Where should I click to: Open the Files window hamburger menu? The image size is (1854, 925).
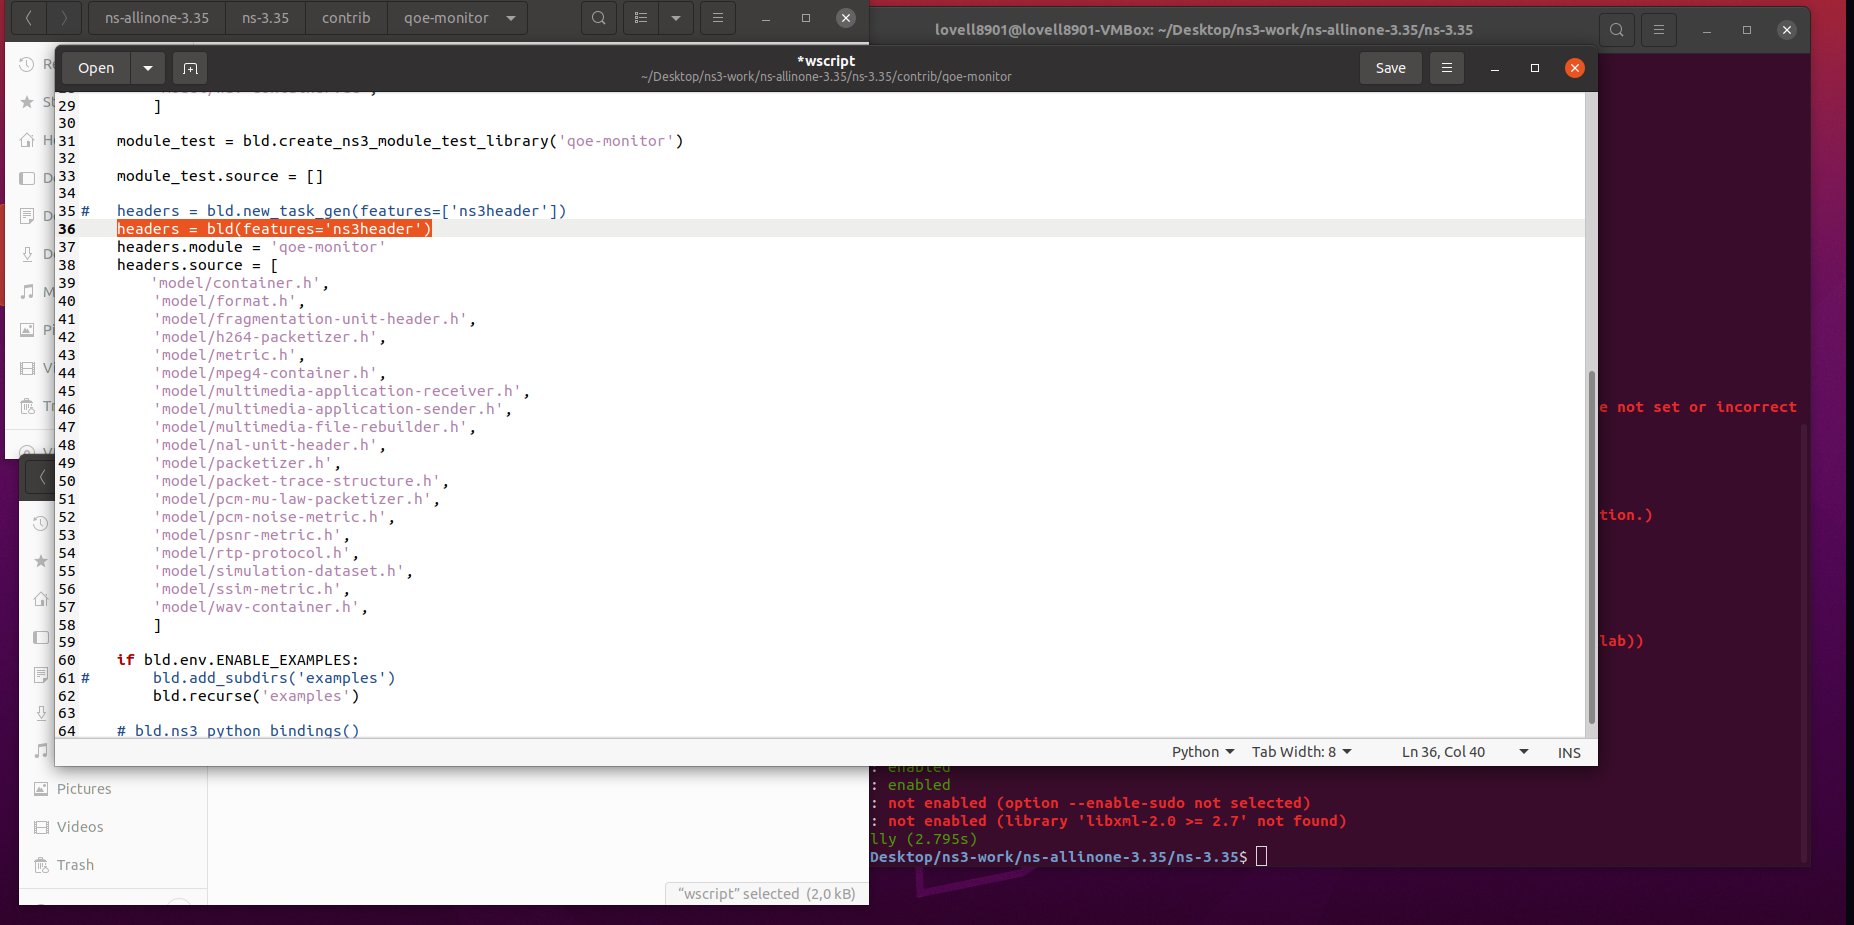click(x=717, y=18)
